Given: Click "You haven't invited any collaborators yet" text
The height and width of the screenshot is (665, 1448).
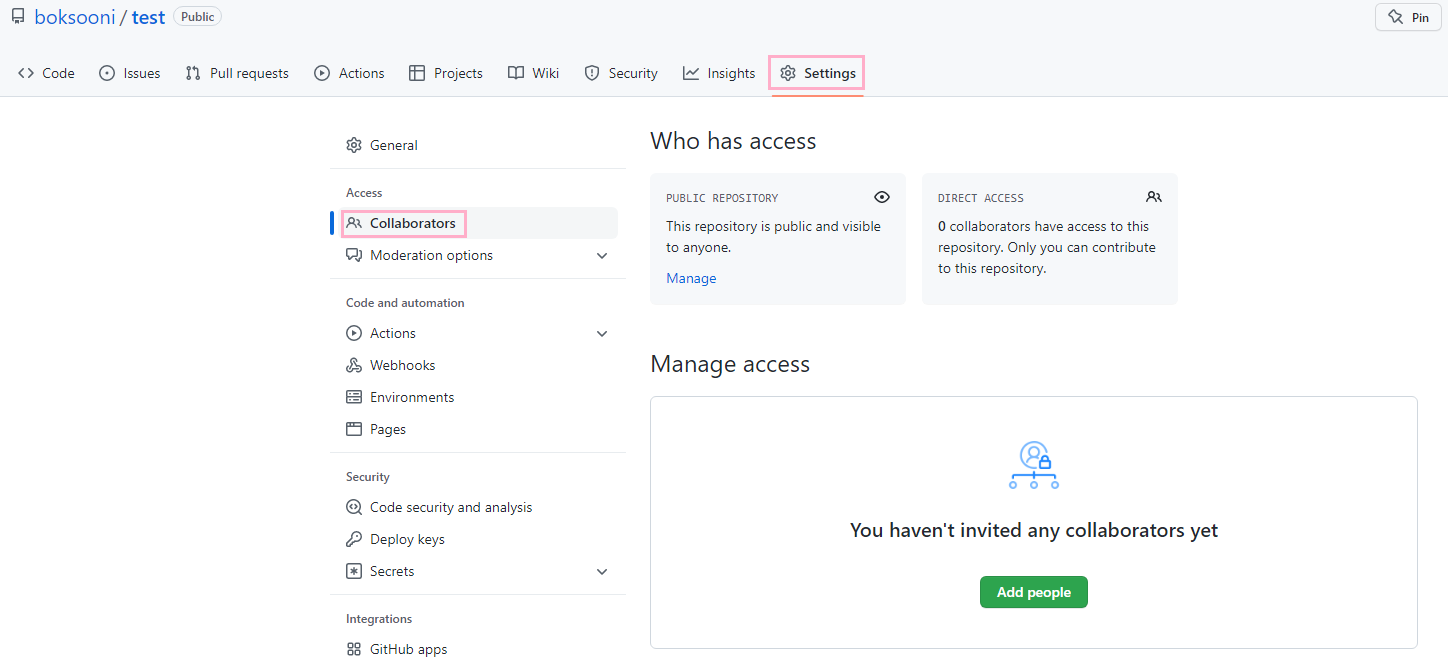Looking at the screenshot, I should [x=1034, y=530].
